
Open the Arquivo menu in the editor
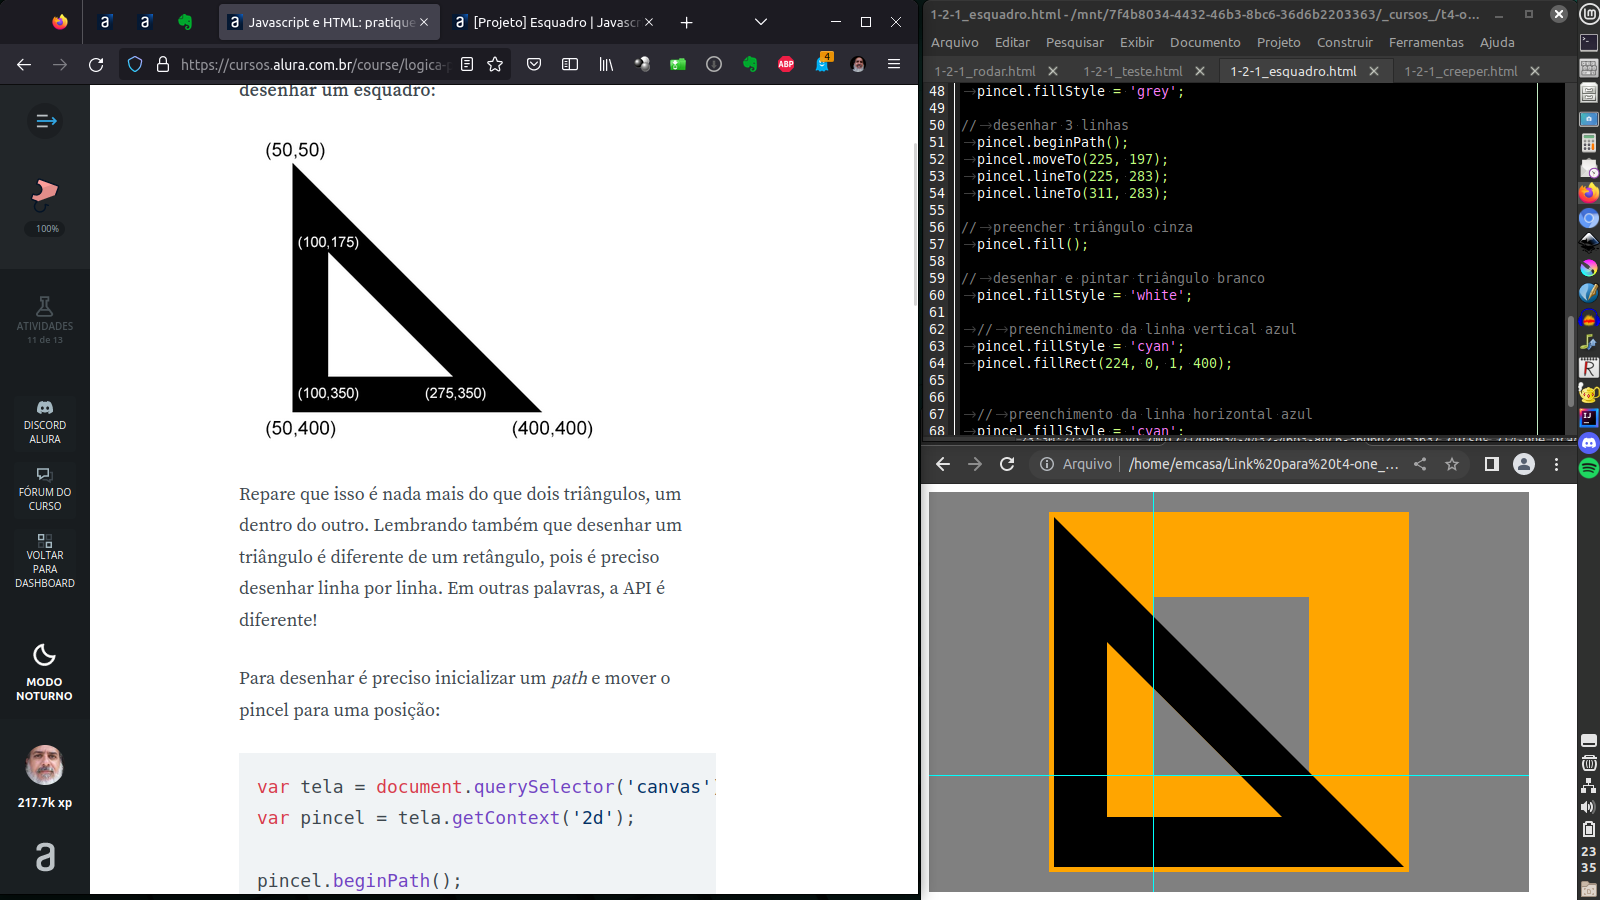pos(954,42)
